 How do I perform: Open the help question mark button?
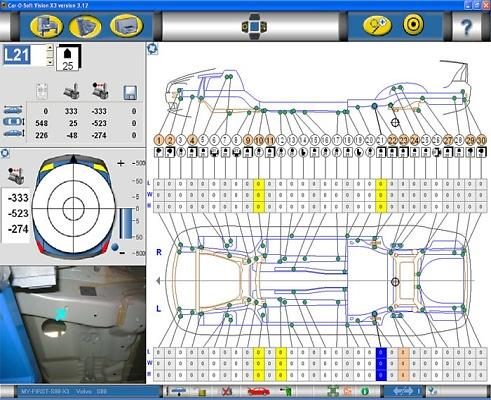(466, 27)
